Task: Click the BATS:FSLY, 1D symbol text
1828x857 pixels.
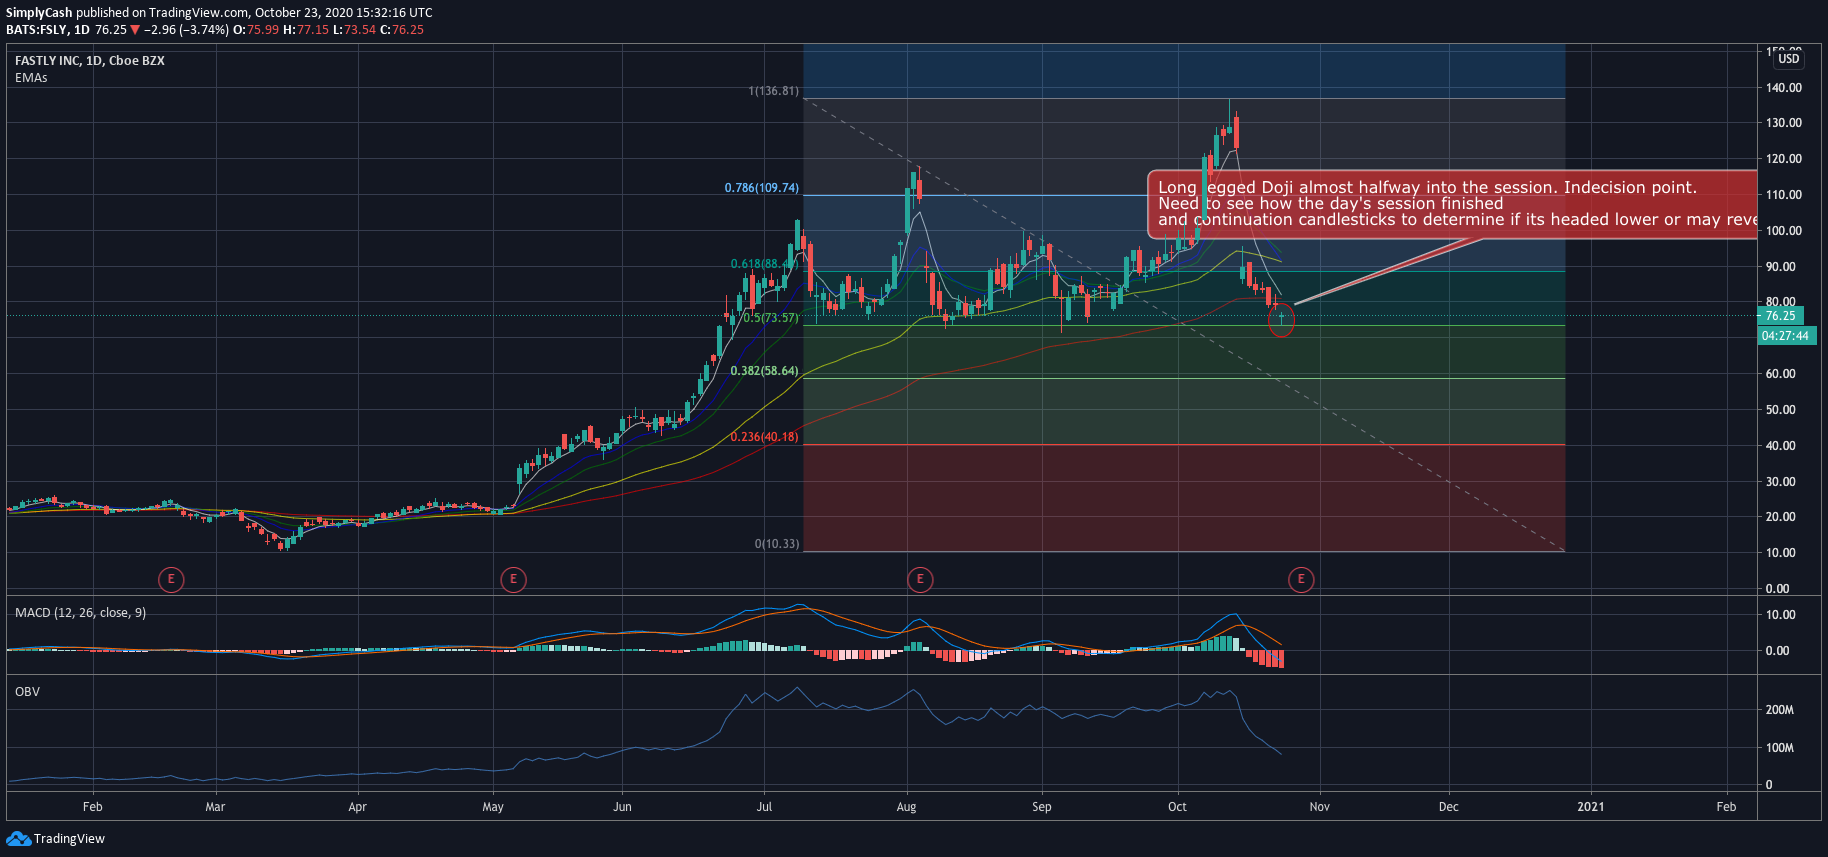Action: click(48, 30)
